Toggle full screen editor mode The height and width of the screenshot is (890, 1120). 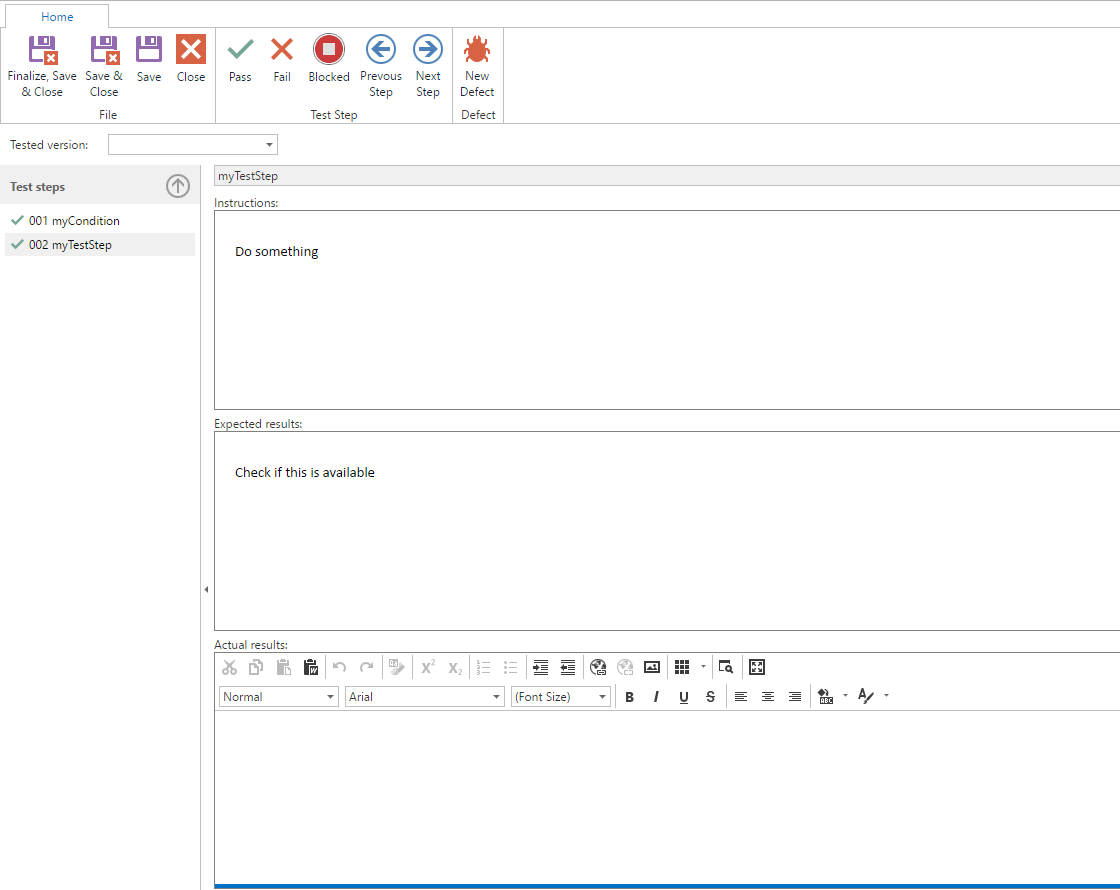(x=757, y=667)
